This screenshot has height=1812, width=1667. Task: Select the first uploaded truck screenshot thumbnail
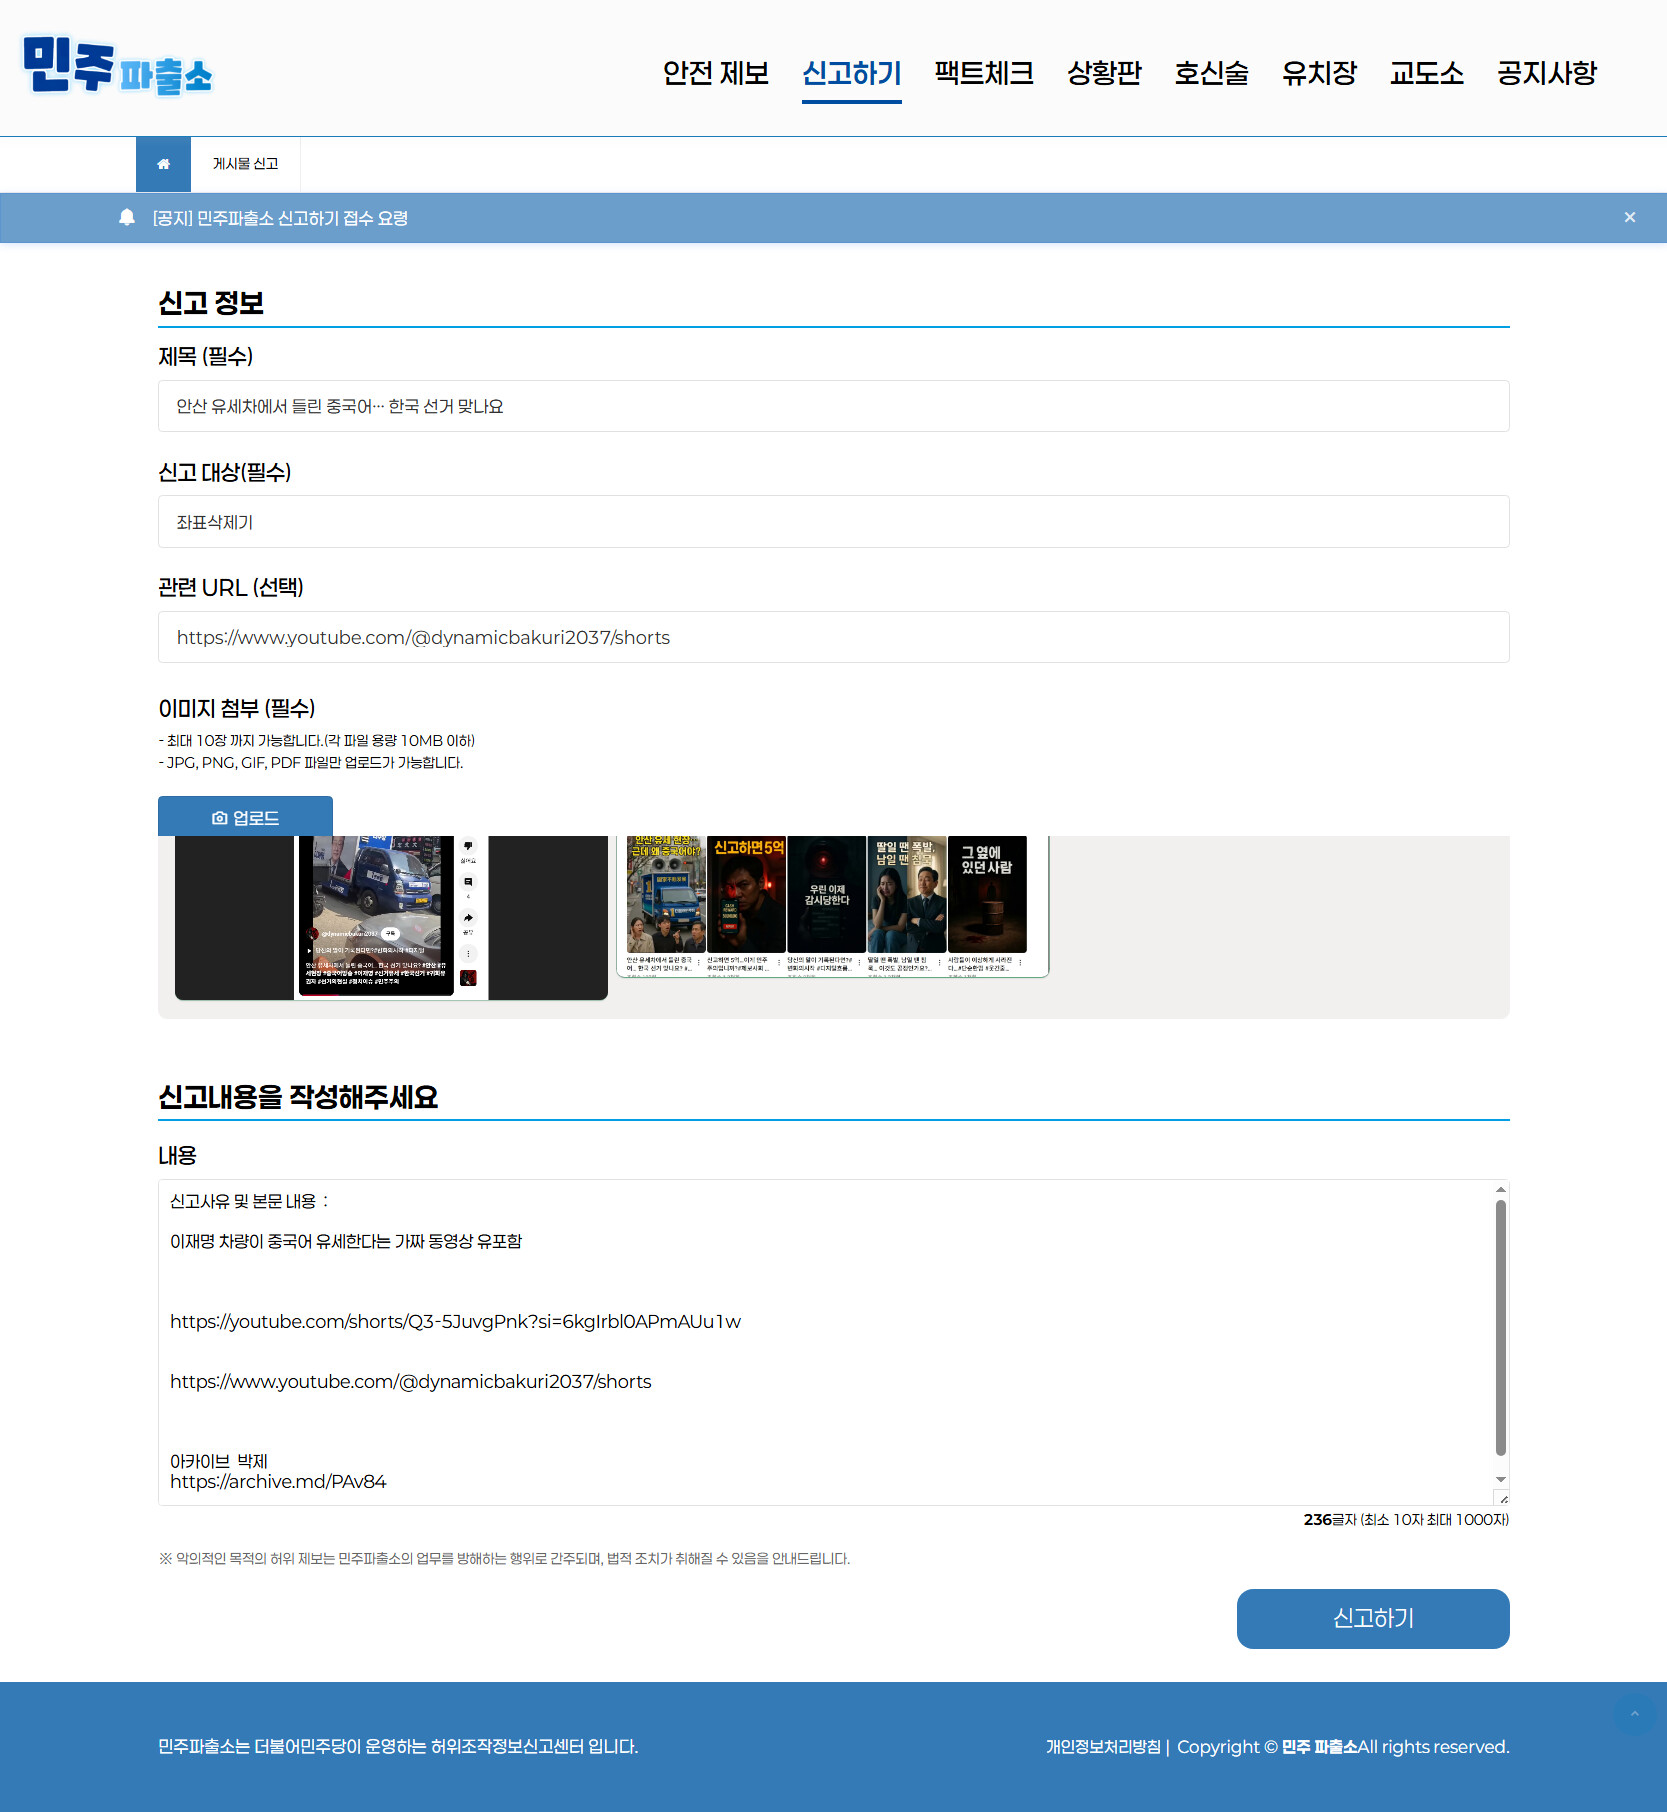coord(391,917)
